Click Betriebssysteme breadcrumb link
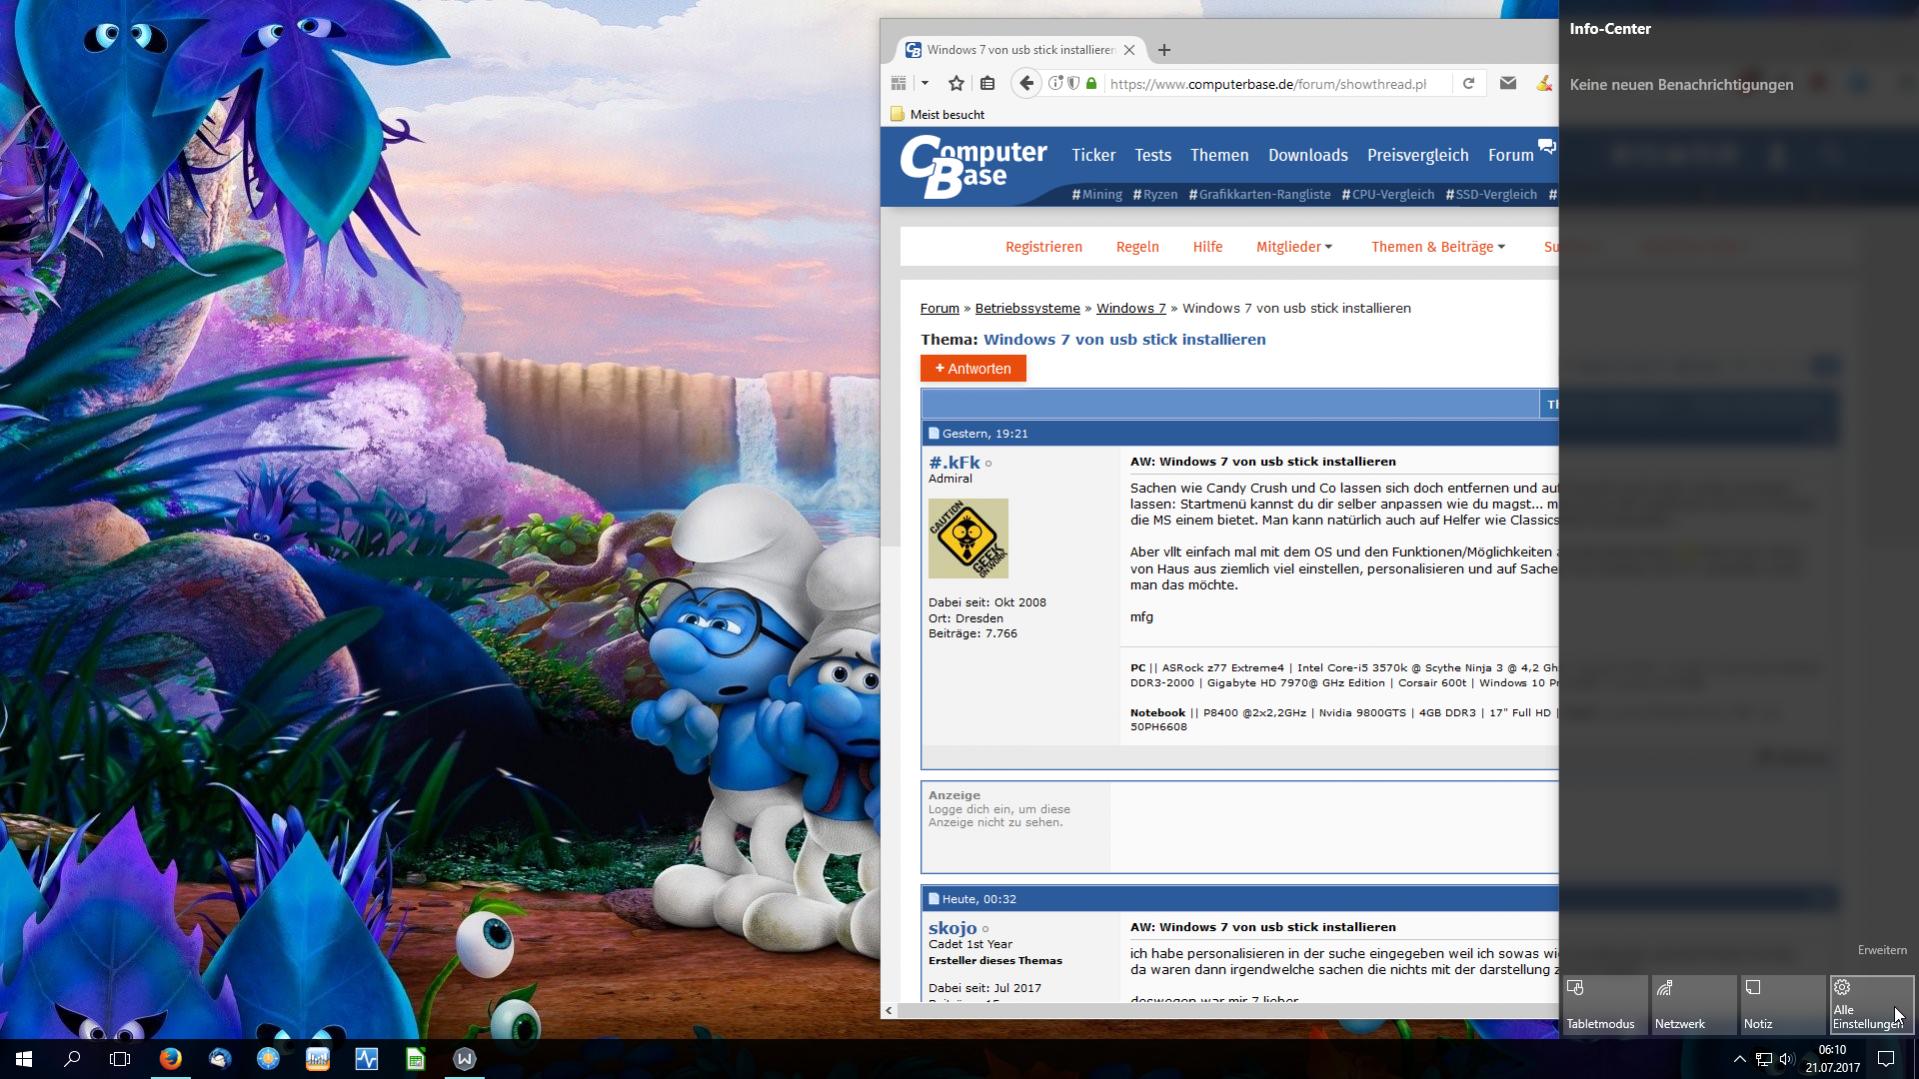This screenshot has height=1079, width=1919. pyautogui.click(x=1027, y=308)
